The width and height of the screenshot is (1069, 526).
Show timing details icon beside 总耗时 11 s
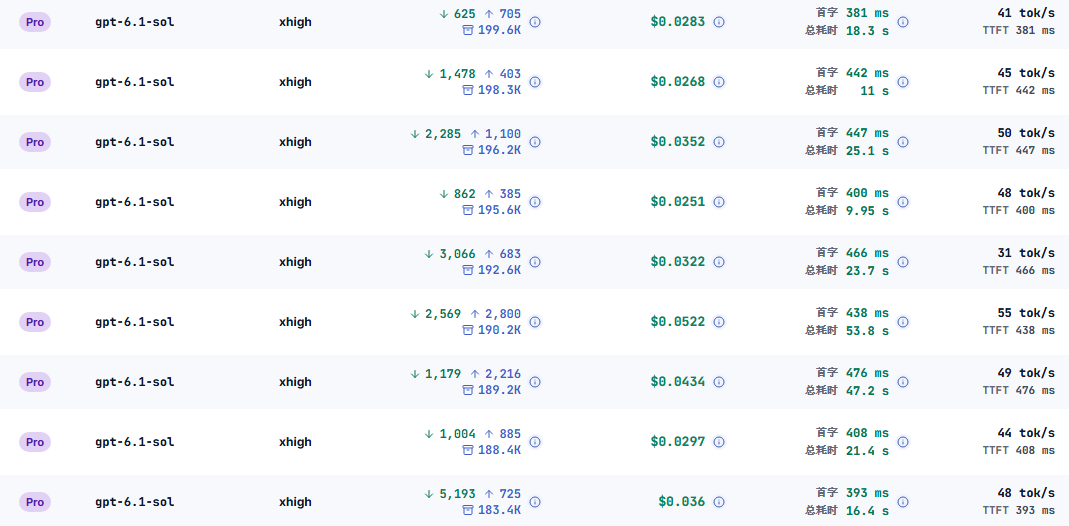(x=903, y=82)
